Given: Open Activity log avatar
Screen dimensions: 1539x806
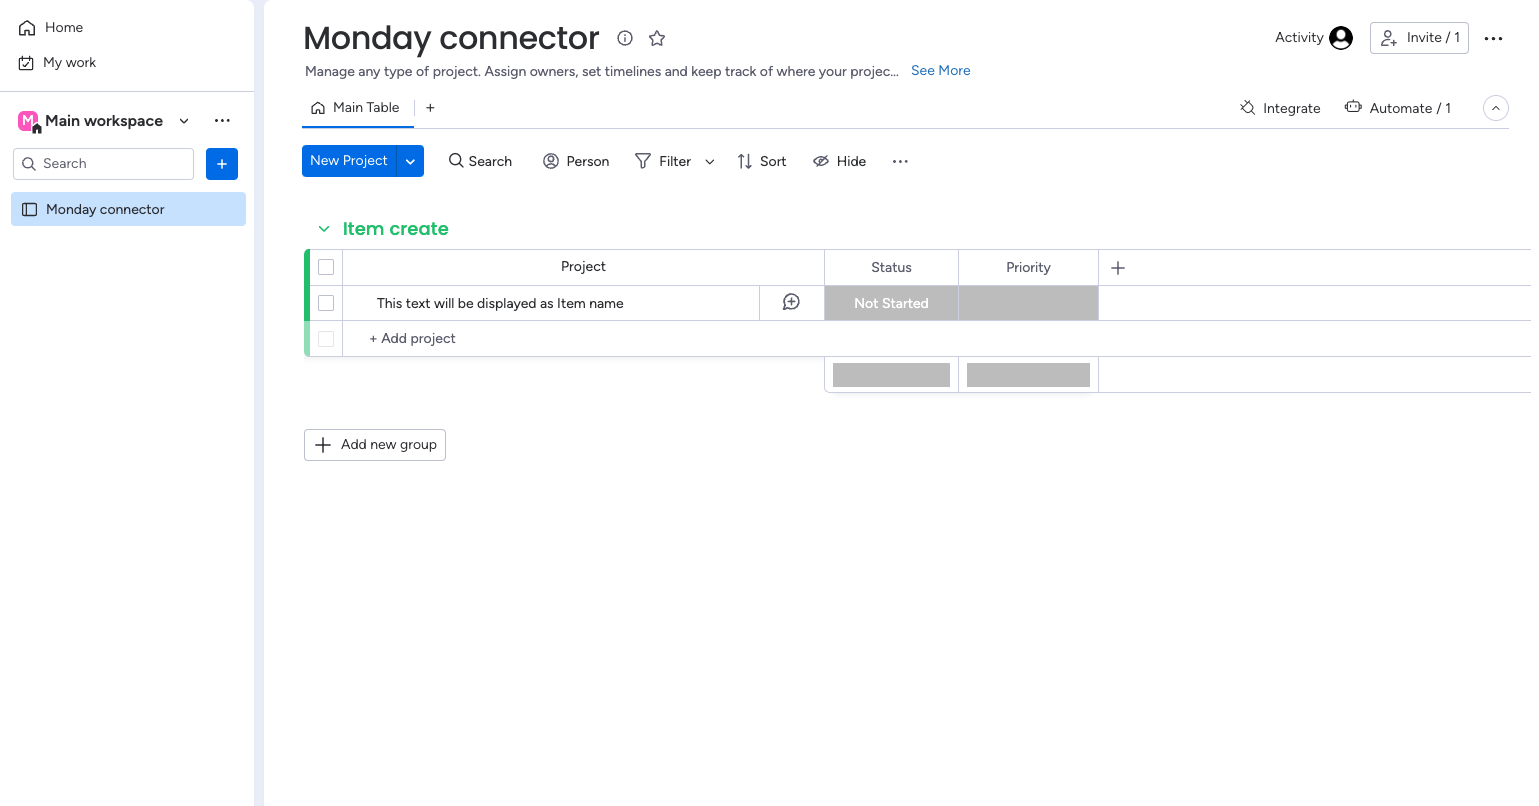Looking at the screenshot, I should pos(1341,38).
